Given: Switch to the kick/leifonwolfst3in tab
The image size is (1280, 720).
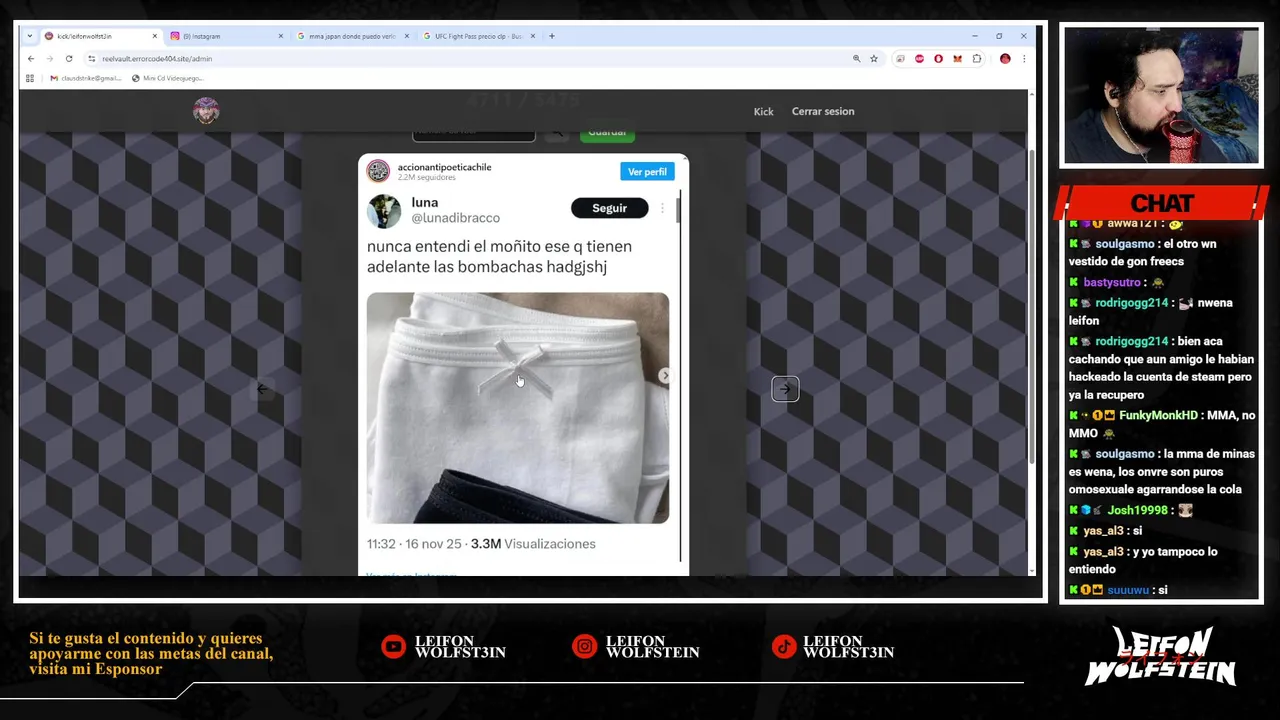Looking at the screenshot, I should pos(100,36).
